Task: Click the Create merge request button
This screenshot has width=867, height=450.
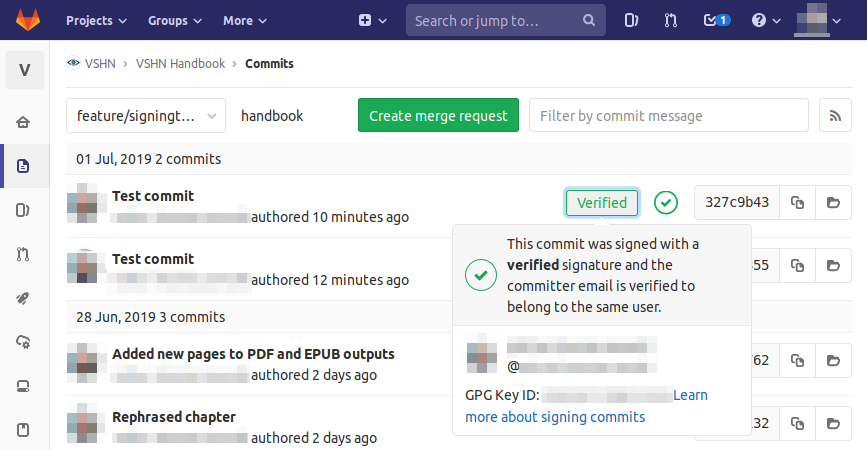Action: point(438,115)
